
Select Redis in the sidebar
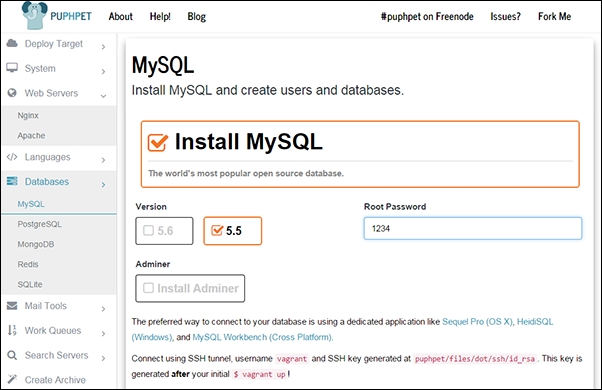coord(28,264)
